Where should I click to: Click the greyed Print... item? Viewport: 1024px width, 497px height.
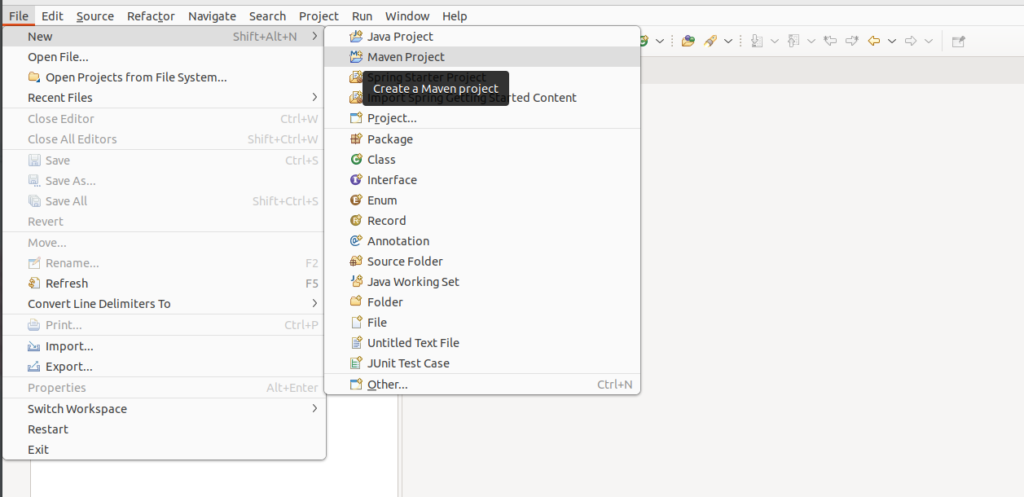tap(164, 325)
